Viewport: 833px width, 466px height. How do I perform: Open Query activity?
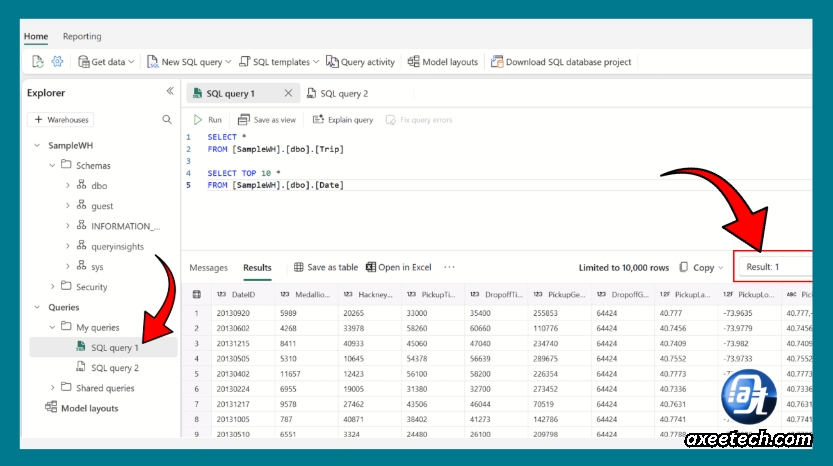[x=361, y=62]
